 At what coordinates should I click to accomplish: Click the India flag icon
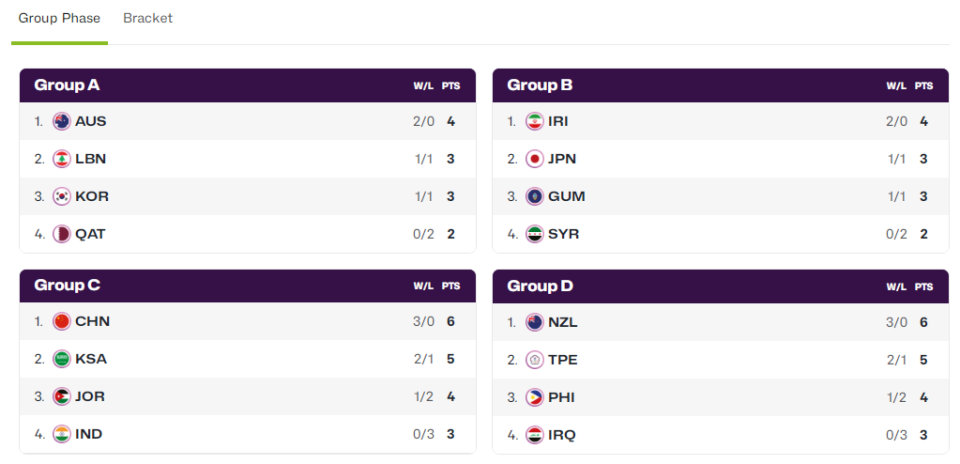point(62,434)
